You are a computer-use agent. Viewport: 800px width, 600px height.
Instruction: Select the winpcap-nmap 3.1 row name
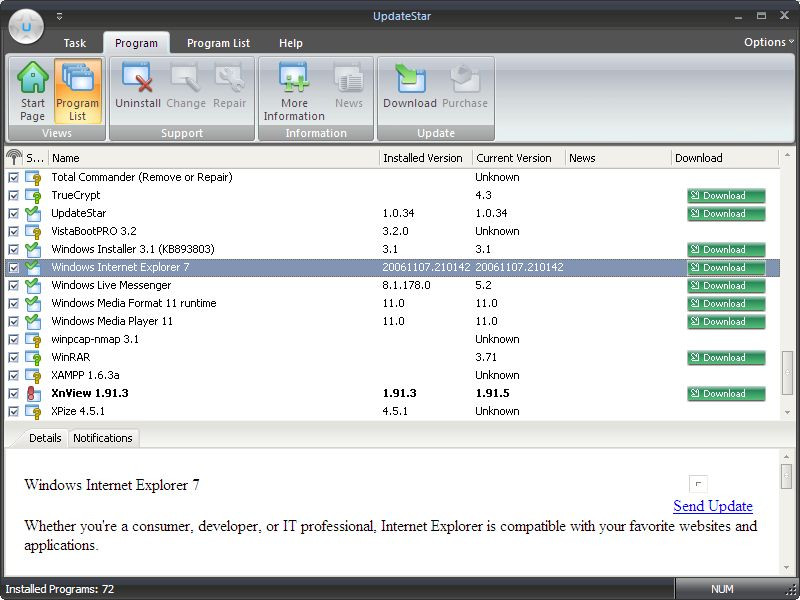[95, 339]
